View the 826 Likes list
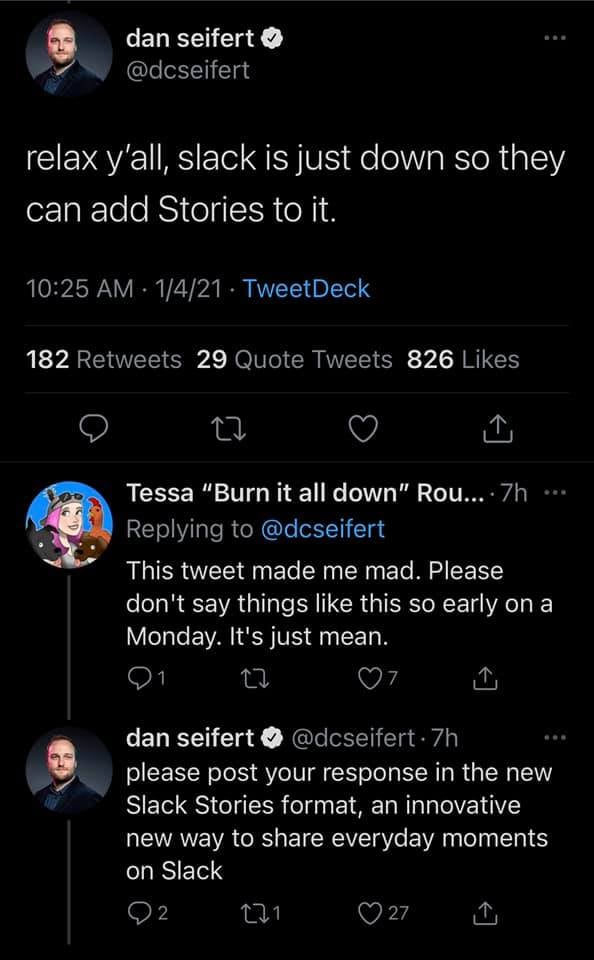The width and height of the screenshot is (594, 960). pyautogui.click(x=460, y=357)
